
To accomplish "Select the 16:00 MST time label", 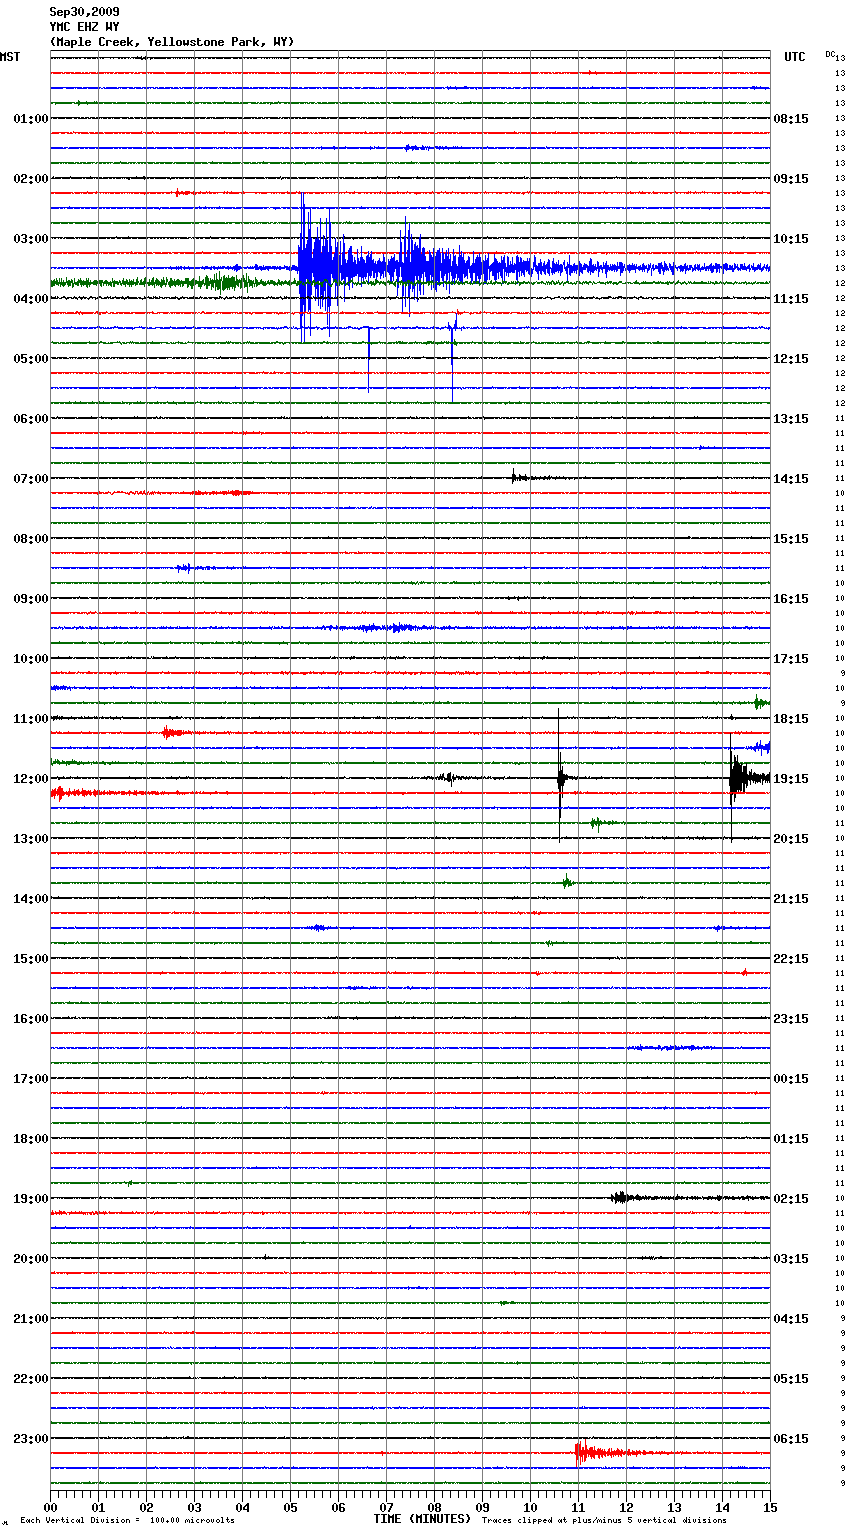I will [30, 1019].
